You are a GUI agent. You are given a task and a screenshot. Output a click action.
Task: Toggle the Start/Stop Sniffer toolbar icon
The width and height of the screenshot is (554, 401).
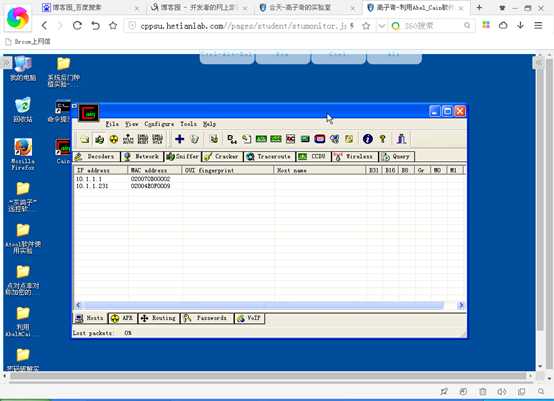100,139
